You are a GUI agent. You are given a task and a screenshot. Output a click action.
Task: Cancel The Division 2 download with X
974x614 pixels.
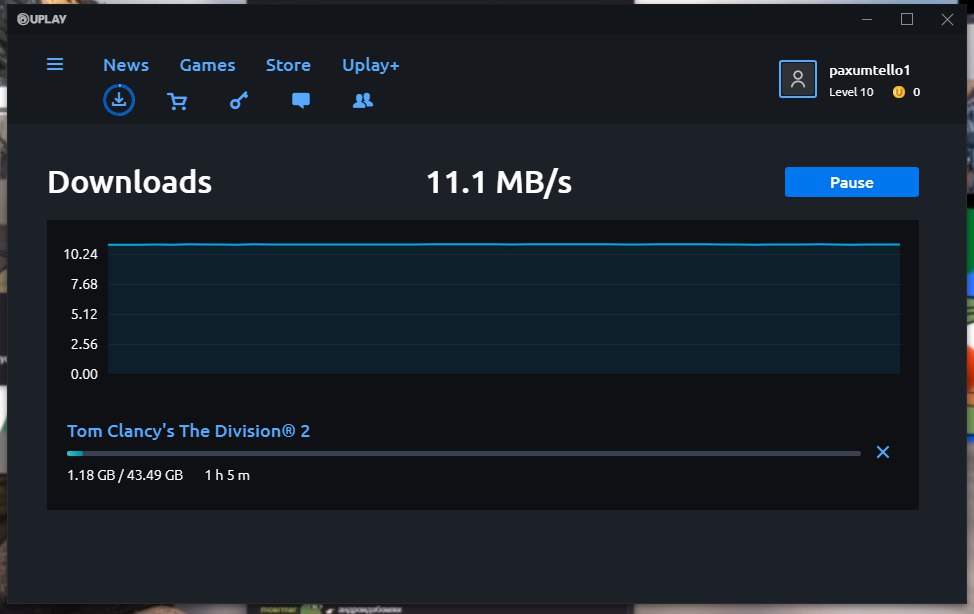pos(883,452)
